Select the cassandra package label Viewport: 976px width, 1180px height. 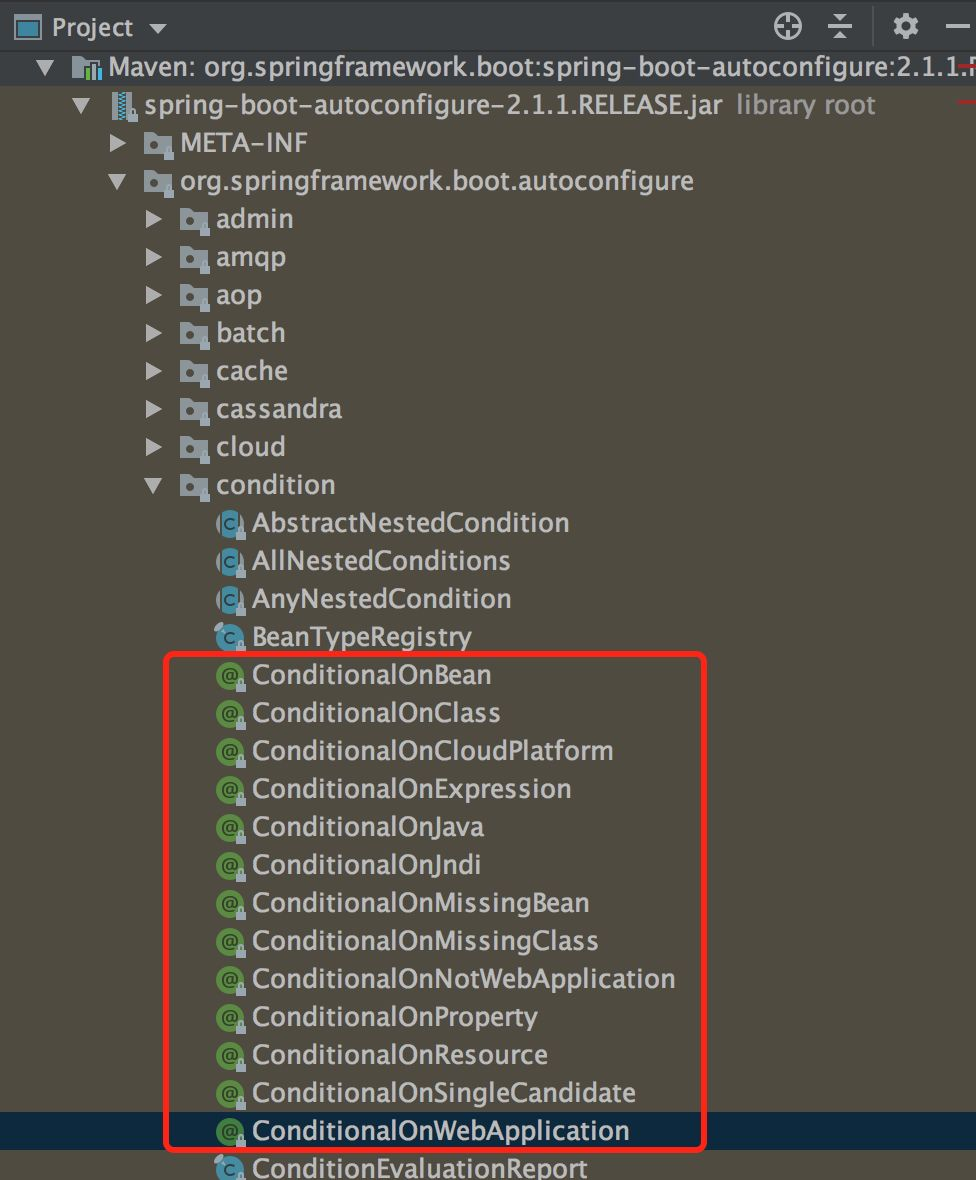[x=278, y=409]
